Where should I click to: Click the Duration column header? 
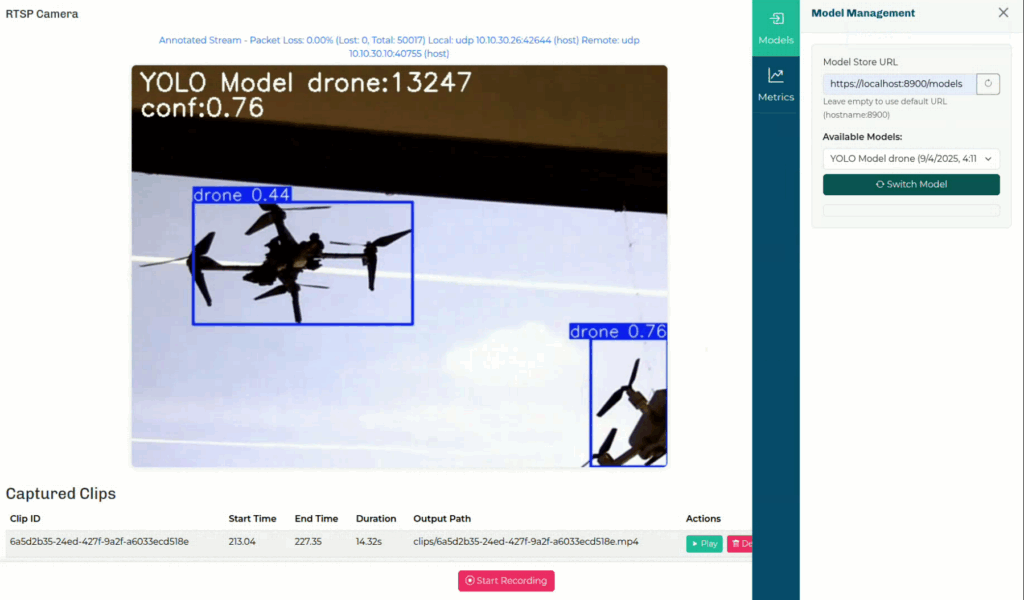click(x=376, y=519)
